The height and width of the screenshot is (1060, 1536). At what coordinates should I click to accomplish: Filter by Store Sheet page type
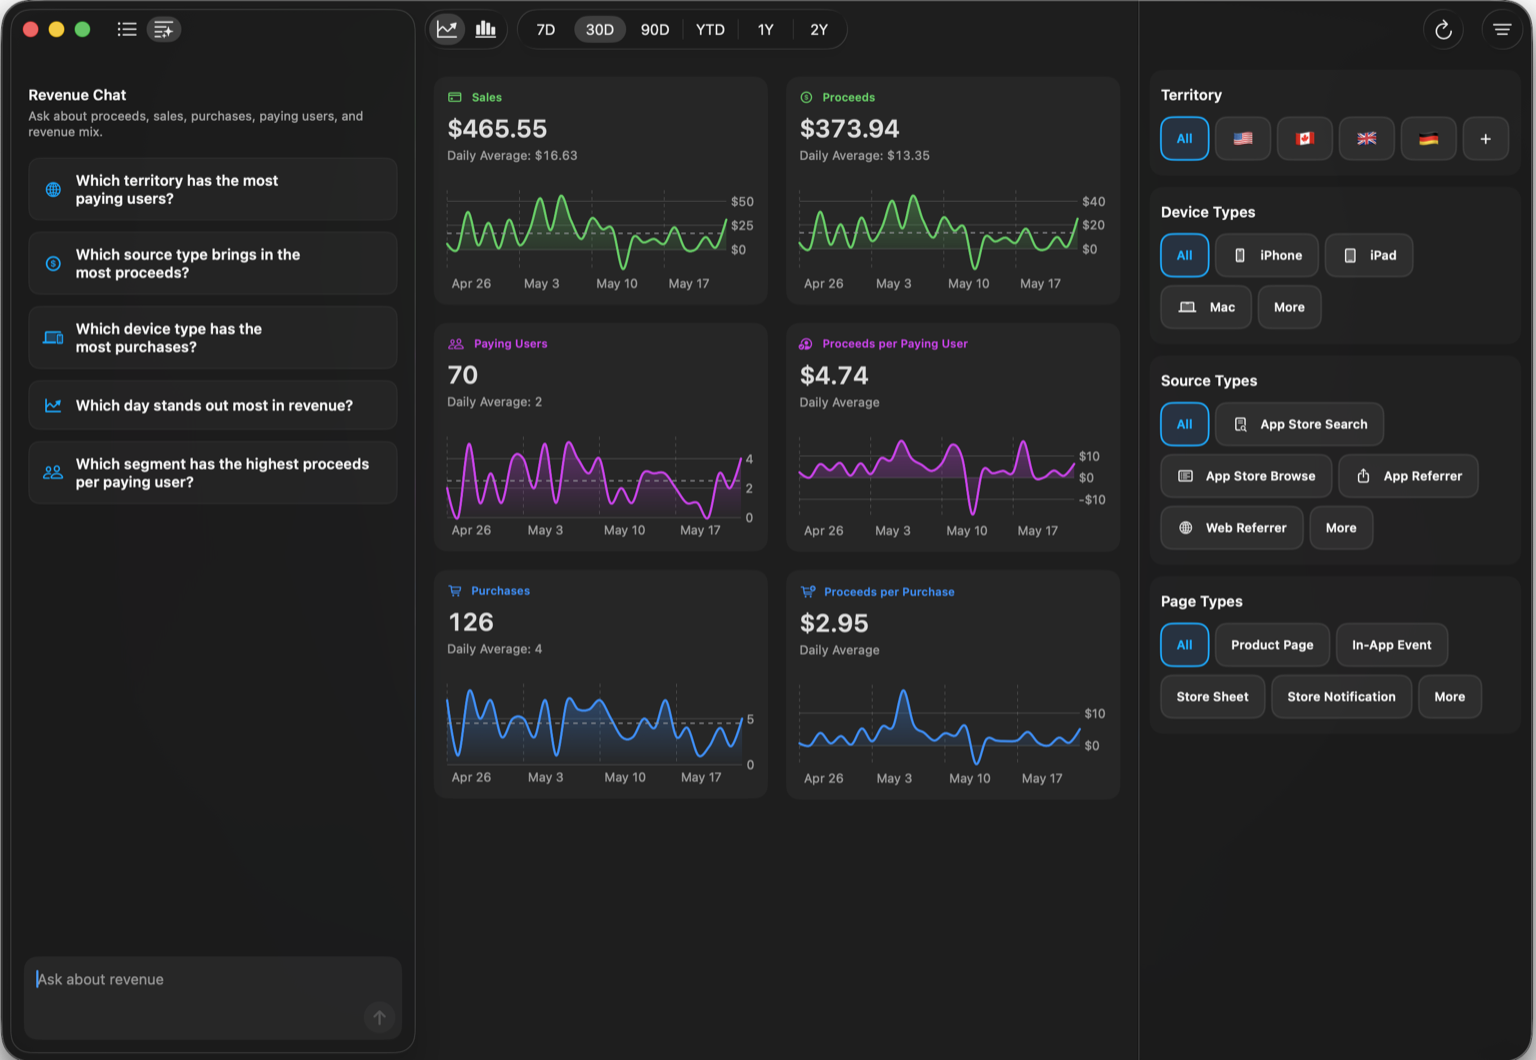(x=1212, y=697)
